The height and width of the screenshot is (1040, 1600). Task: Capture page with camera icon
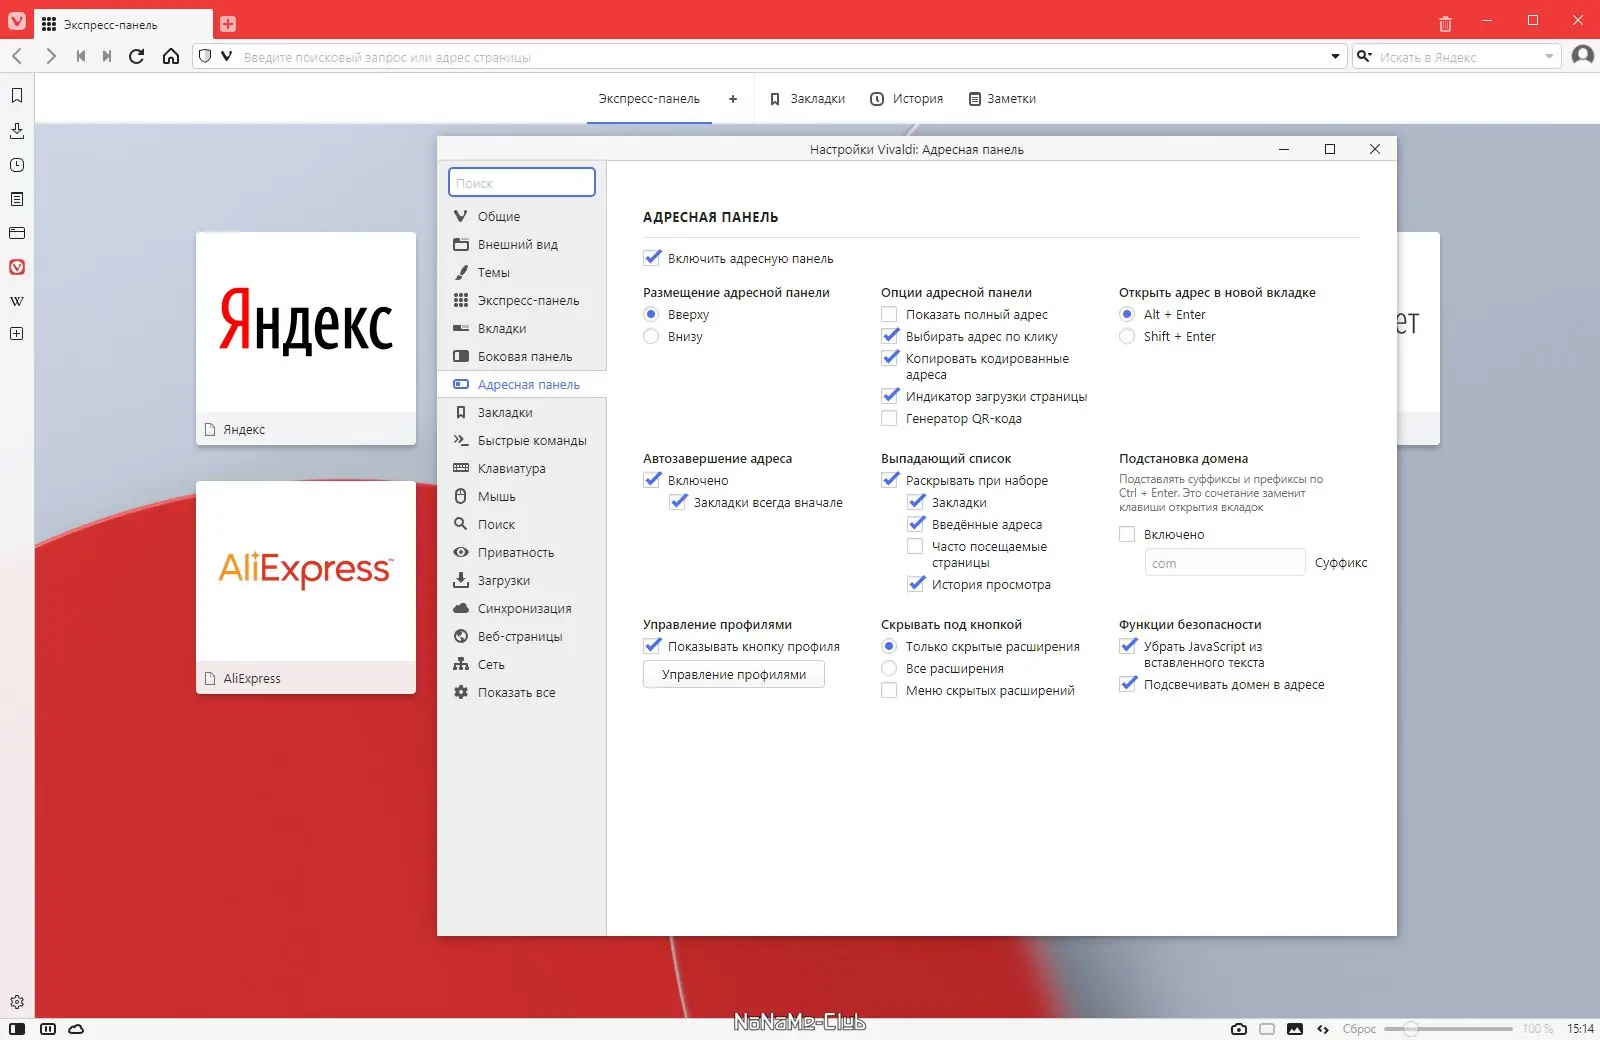[1239, 1029]
